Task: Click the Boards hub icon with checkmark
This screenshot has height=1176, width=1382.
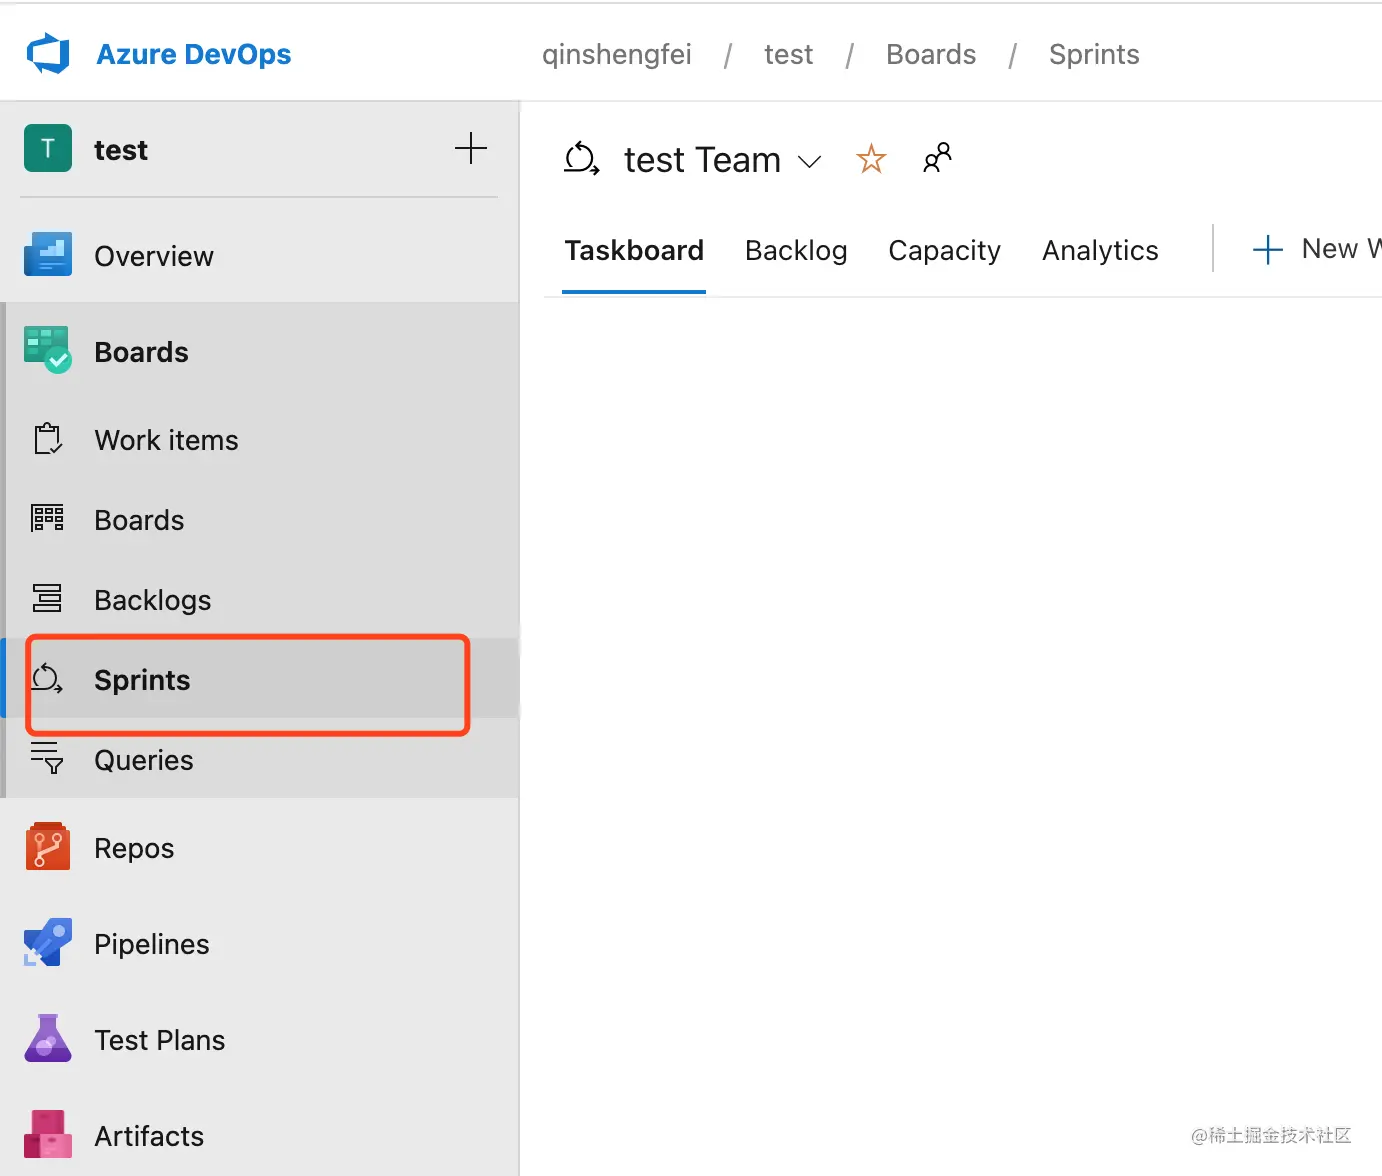Action: coord(48,350)
